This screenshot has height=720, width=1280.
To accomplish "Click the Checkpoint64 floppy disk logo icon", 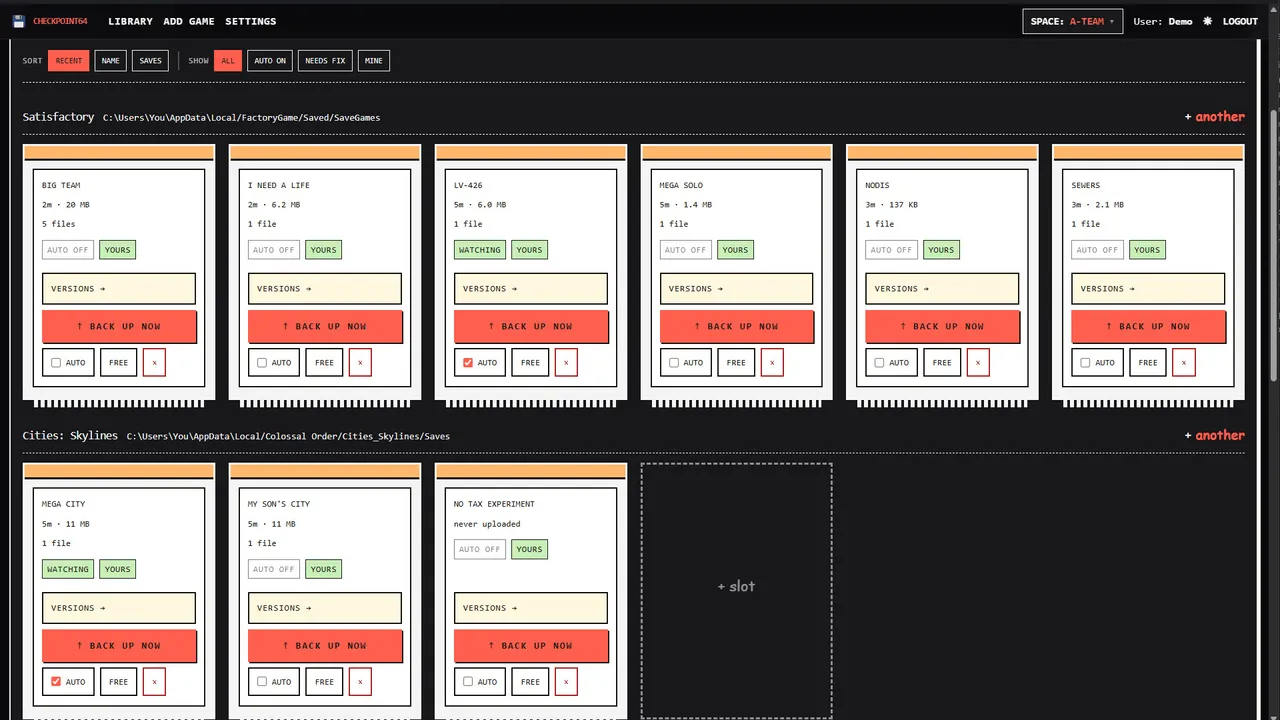I will [19, 21].
